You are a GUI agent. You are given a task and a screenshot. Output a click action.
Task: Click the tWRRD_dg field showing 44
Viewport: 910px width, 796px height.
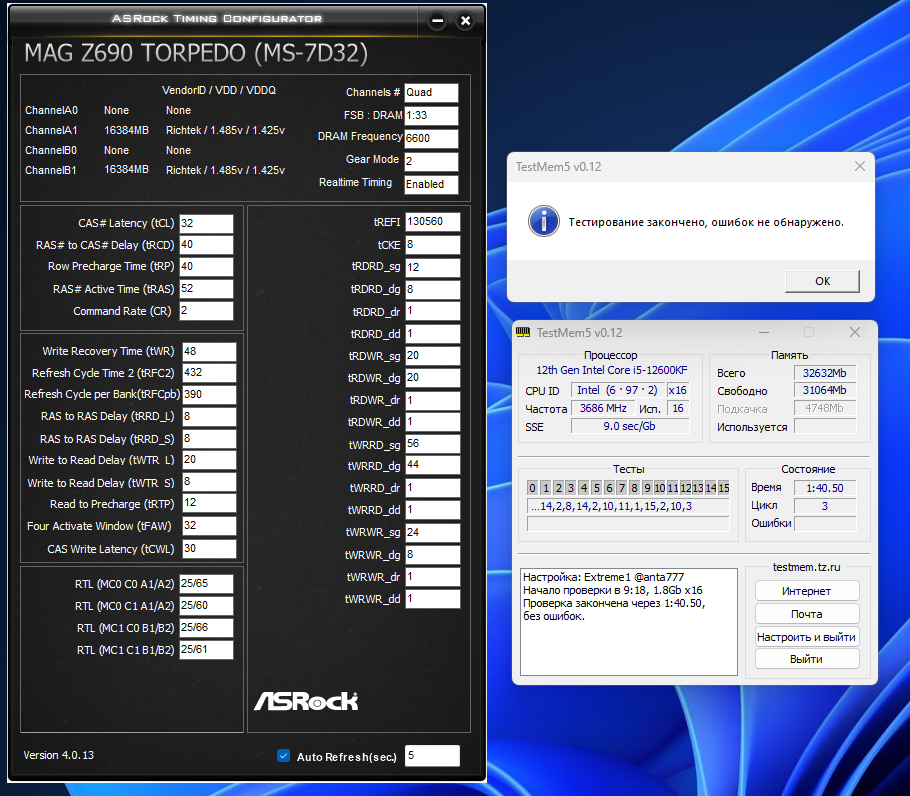pyautogui.click(x=432, y=465)
